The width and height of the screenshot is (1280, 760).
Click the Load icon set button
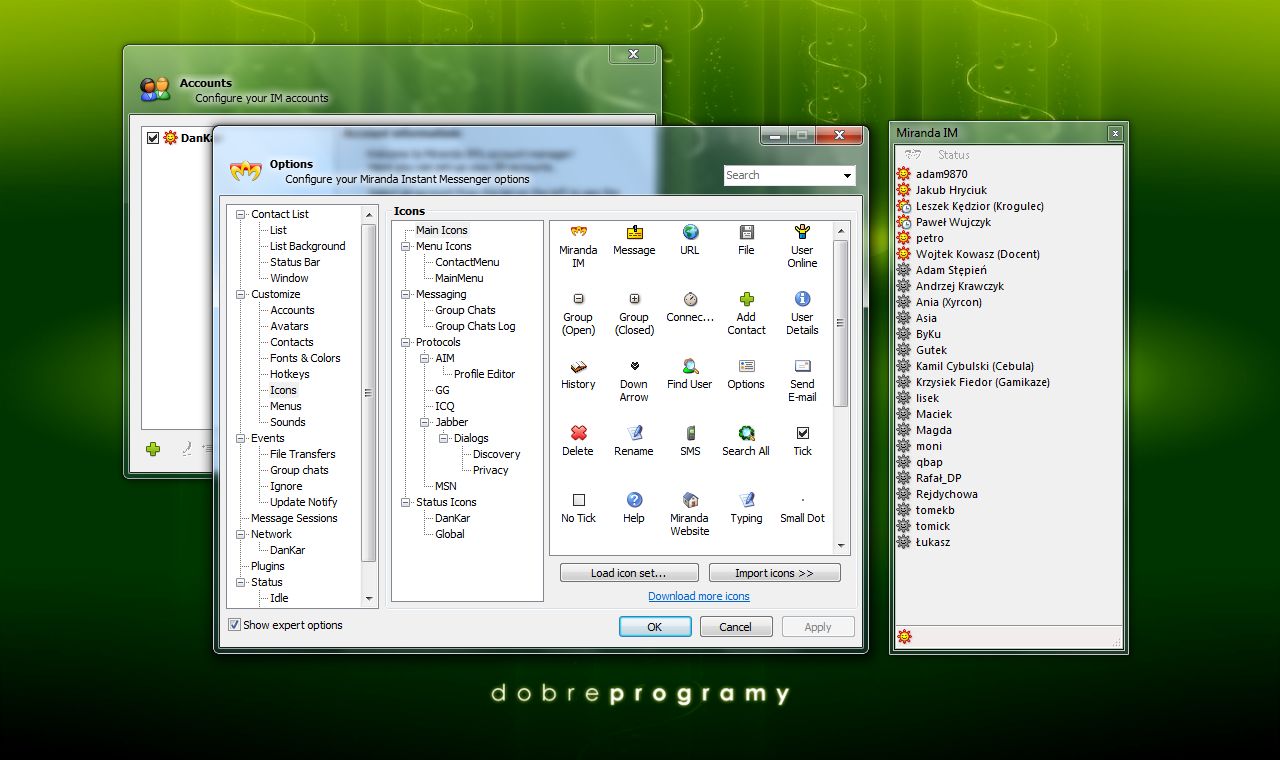click(628, 573)
